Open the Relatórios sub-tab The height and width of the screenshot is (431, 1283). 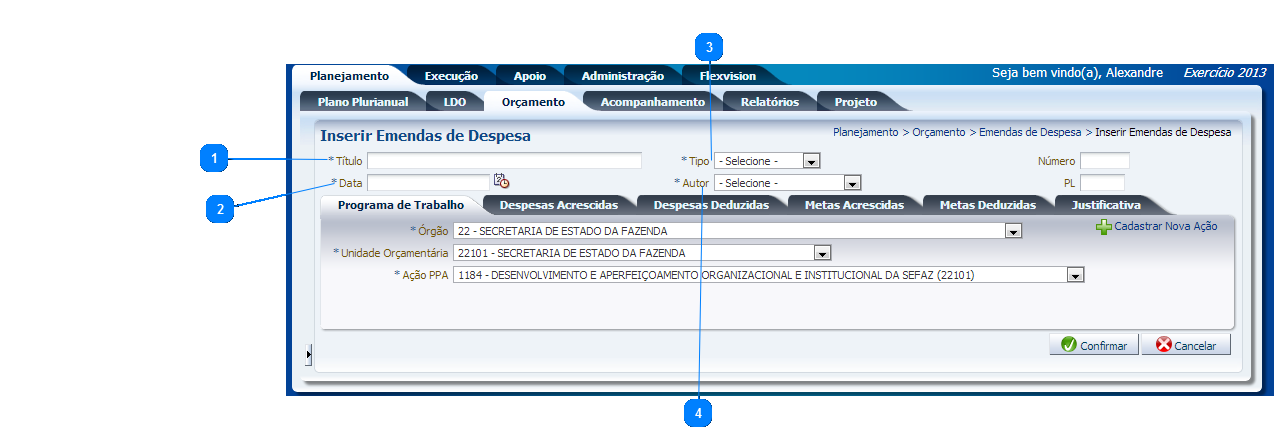[x=769, y=102]
